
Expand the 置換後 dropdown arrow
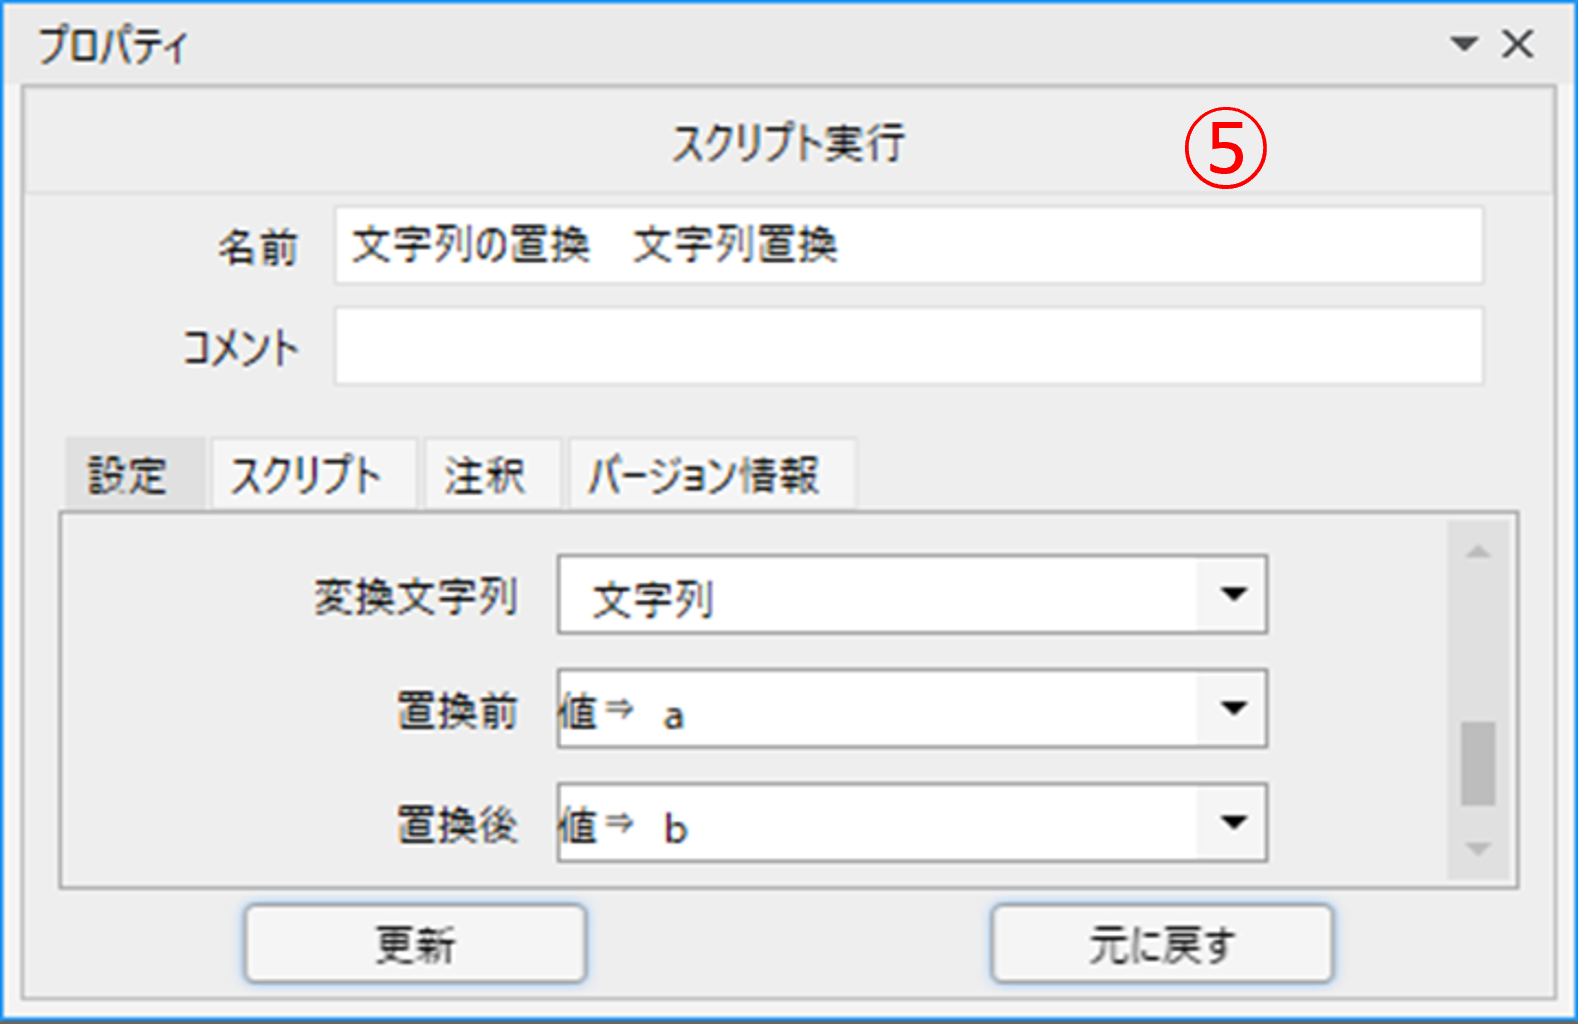pos(1233,822)
